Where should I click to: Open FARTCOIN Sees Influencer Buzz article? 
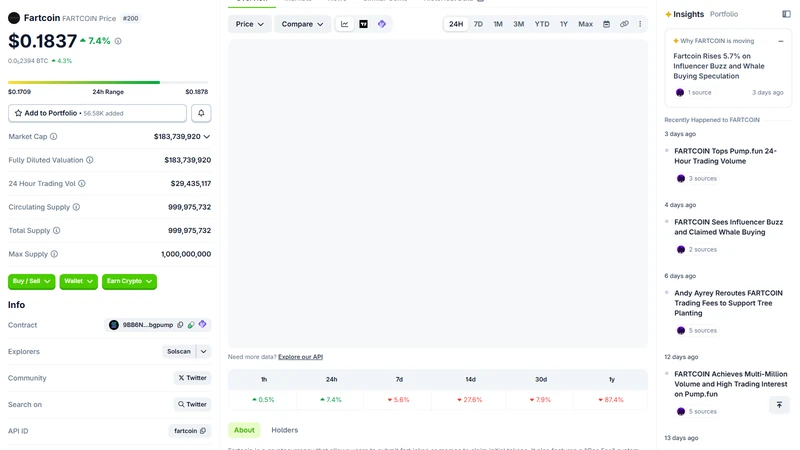point(729,227)
